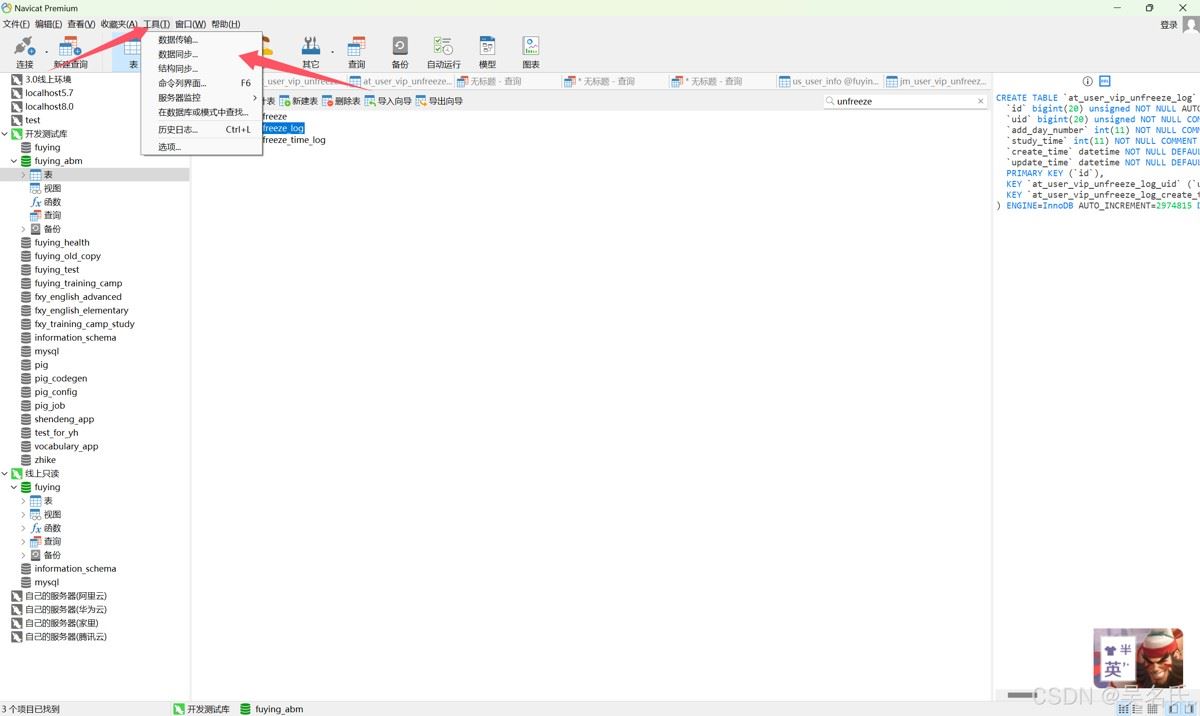The height and width of the screenshot is (716, 1200).
Task: Expand the 函数 node under 线上只读
Action: pyautogui.click(x=23, y=528)
